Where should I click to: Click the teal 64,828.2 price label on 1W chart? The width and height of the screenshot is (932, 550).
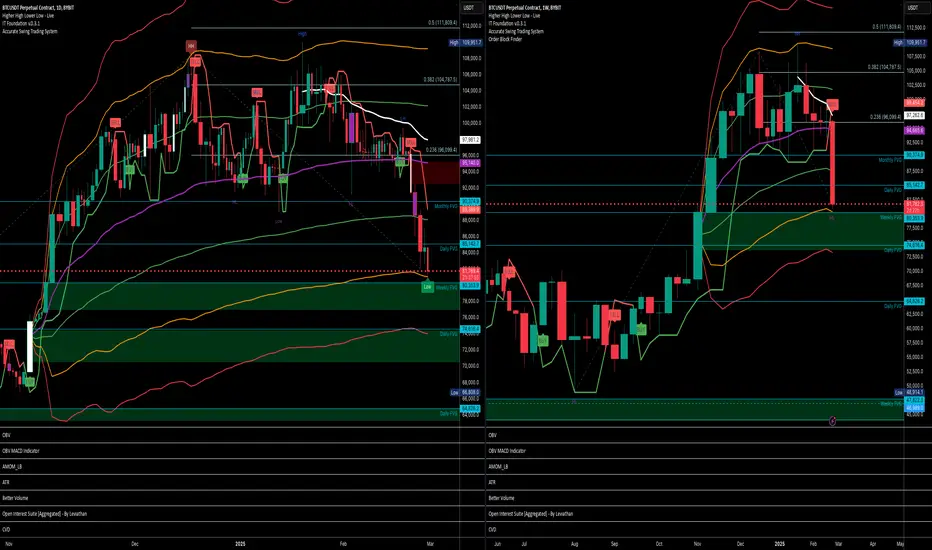pos(914,301)
